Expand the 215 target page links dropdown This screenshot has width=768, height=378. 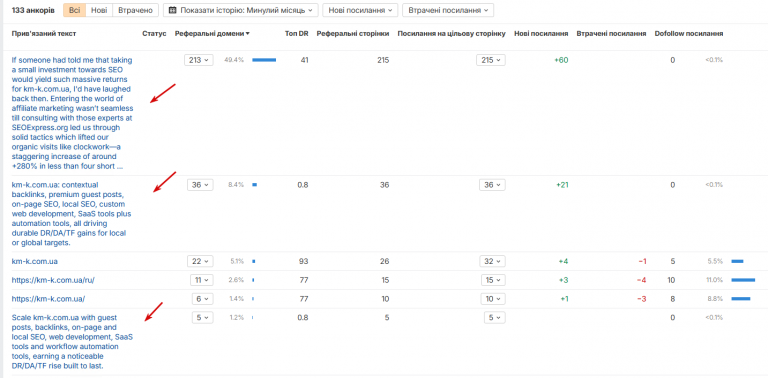pyautogui.click(x=491, y=60)
